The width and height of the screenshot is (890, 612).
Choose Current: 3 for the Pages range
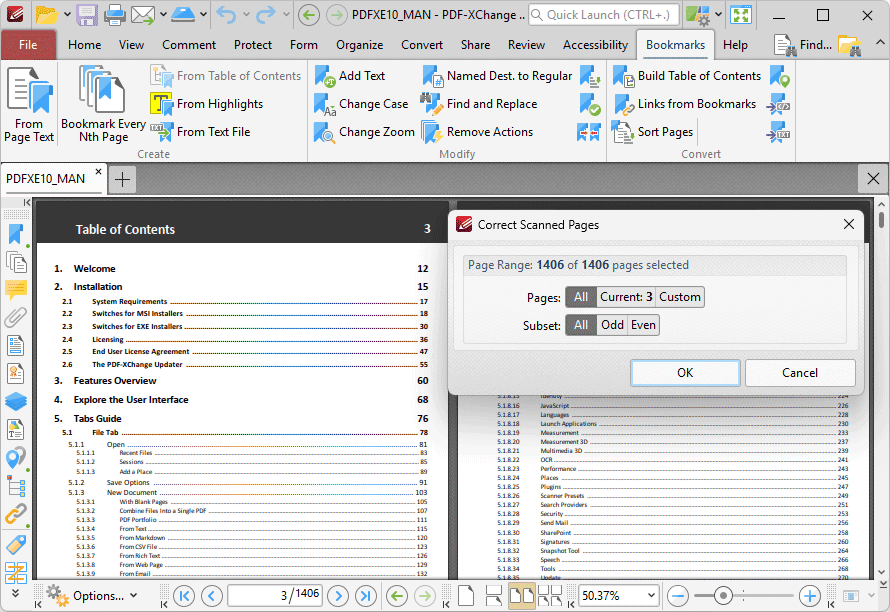[x=626, y=297]
